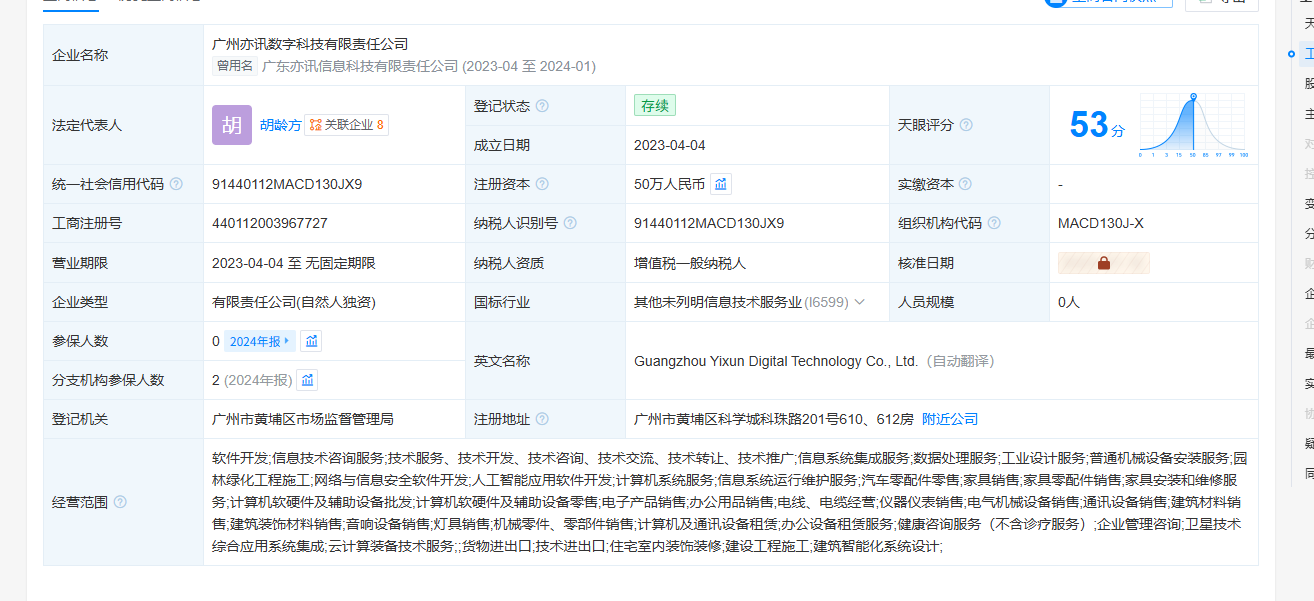Screen dimensions: 1314x601
Task: Click the 关联企业 8 button
Action: click(x=346, y=125)
